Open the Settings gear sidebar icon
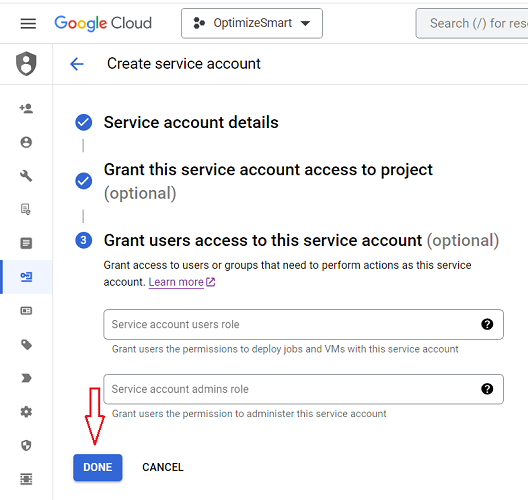 [26, 411]
